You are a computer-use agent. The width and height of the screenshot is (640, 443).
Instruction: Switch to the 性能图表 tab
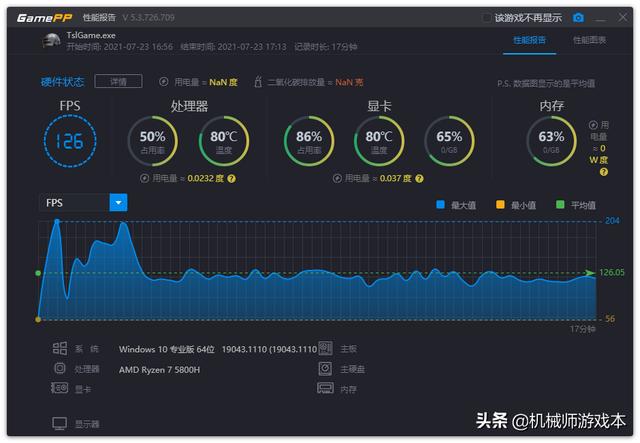[589, 40]
